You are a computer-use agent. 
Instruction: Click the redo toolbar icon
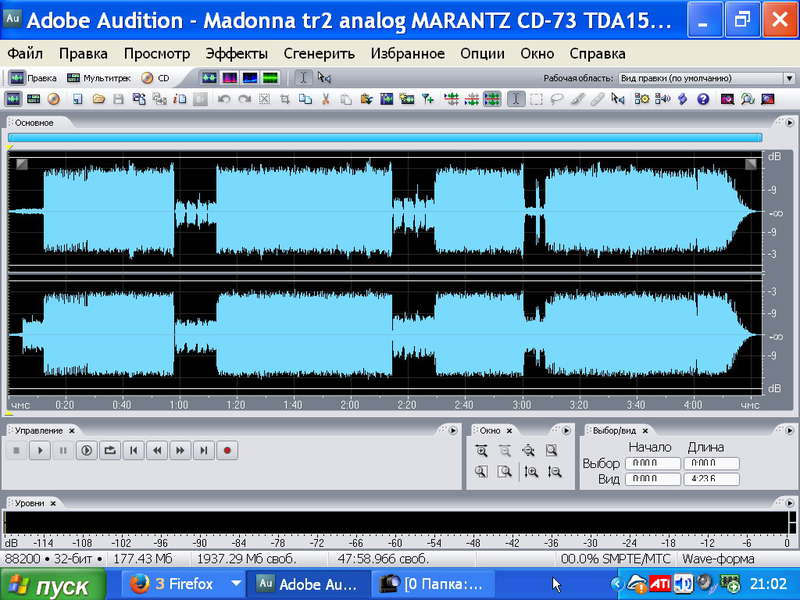[x=244, y=99]
